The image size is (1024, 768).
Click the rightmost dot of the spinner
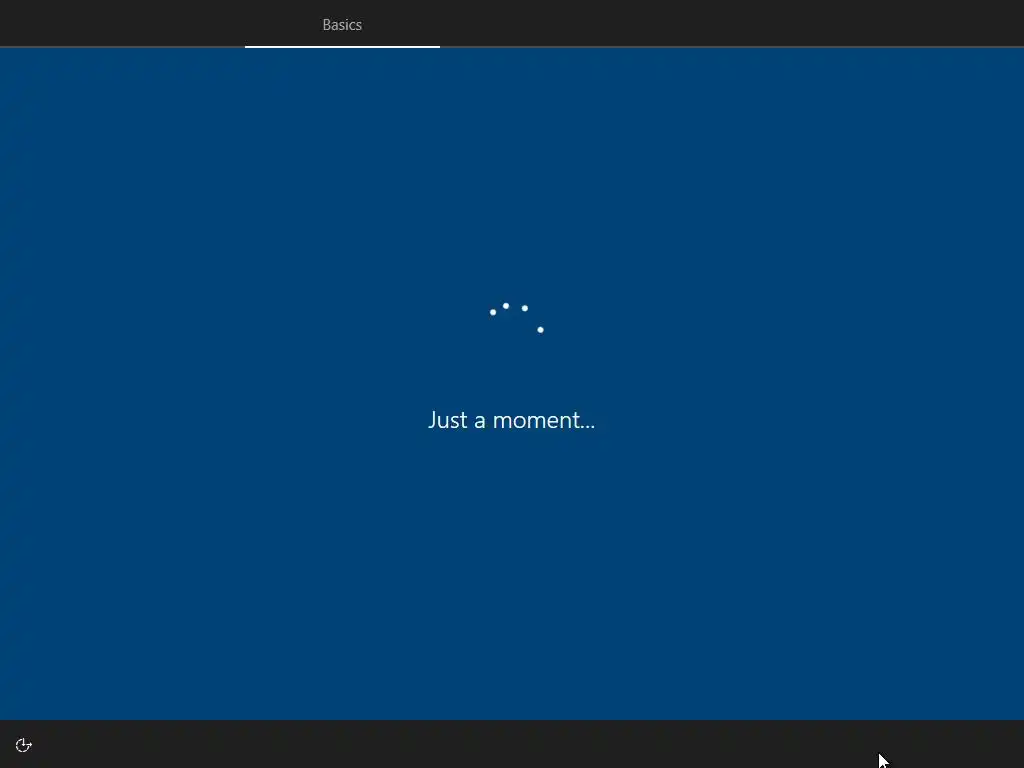pos(540,330)
